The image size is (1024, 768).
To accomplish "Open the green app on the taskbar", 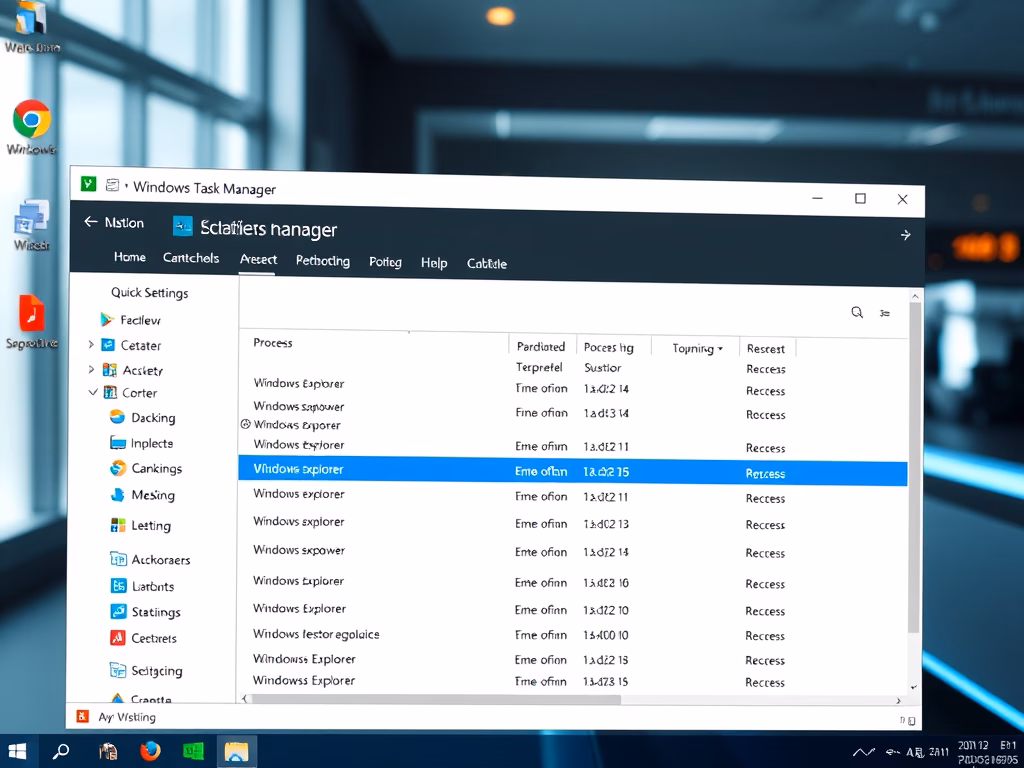I will coord(193,752).
